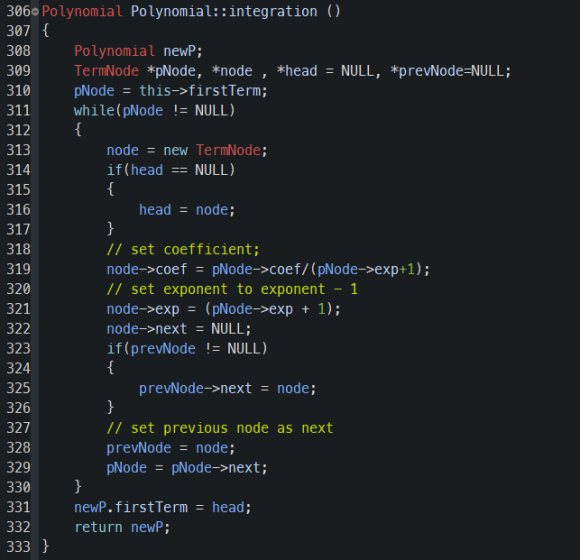Click the newP declaration on line 308
Screen dimensions: 580x560
[183, 51]
